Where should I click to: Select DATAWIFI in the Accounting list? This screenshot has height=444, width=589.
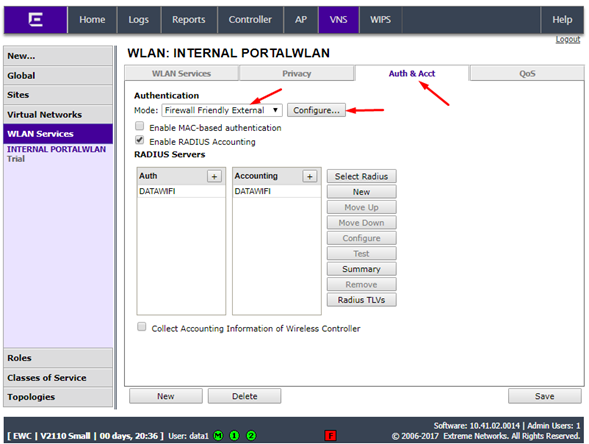click(276, 191)
